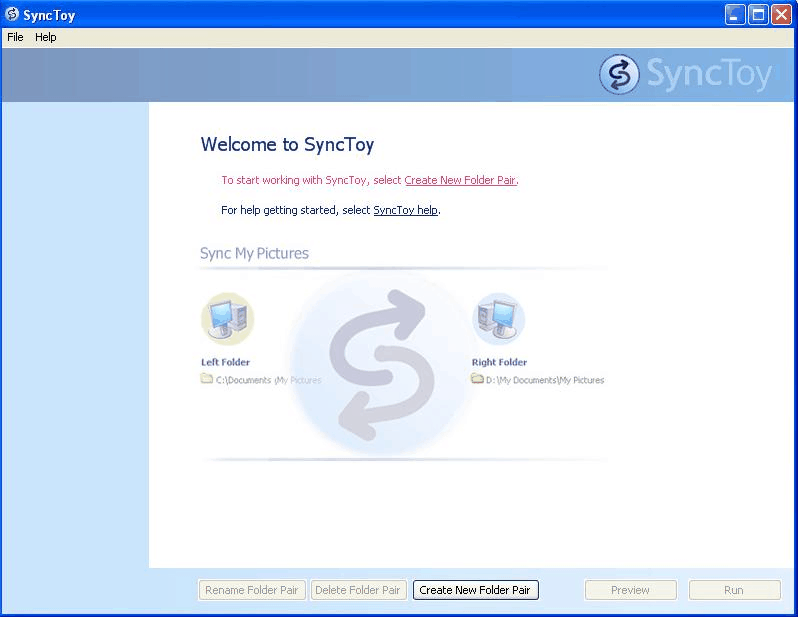Open the File menu
Image resolution: width=798 pixels, height=617 pixels.
pos(15,37)
